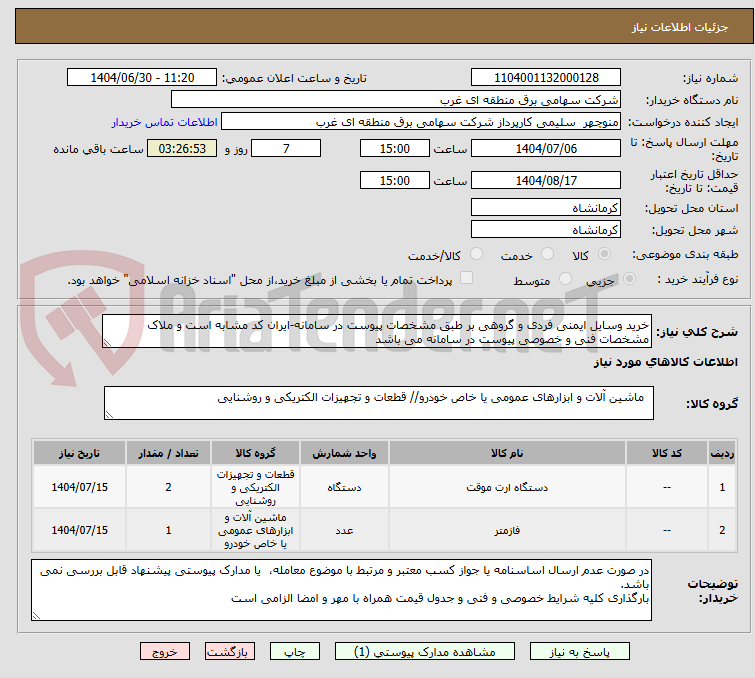Click the remaining days field showing 7

(286, 148)
